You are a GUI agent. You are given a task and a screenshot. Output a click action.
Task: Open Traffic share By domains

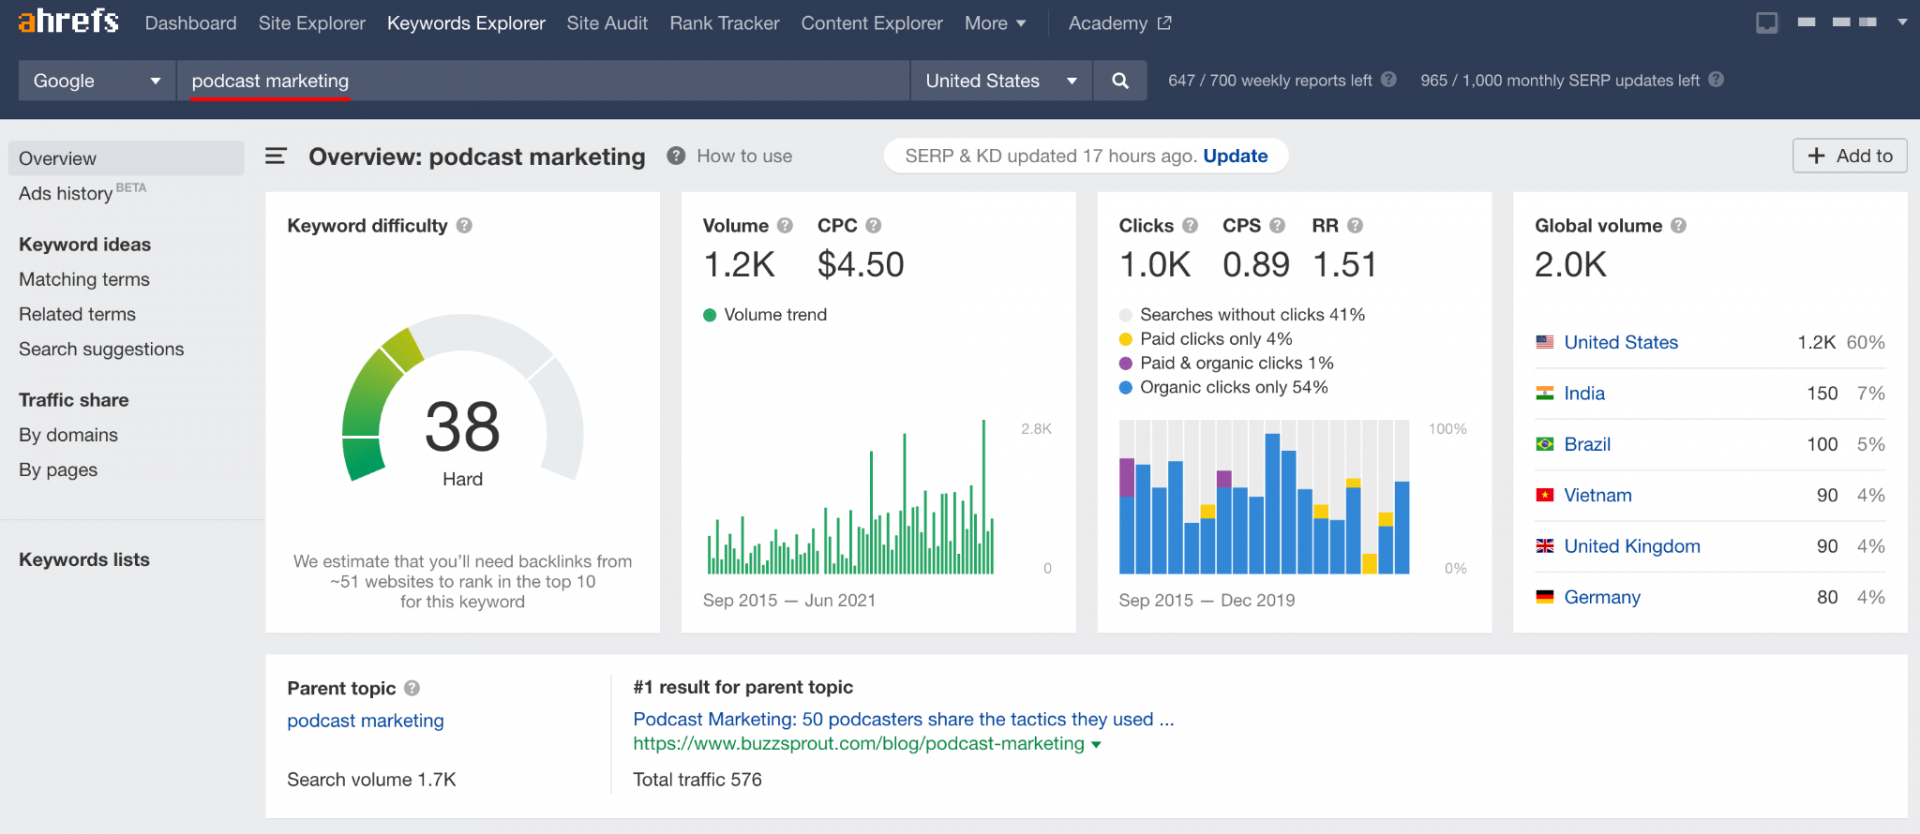(x=68, y=435)
